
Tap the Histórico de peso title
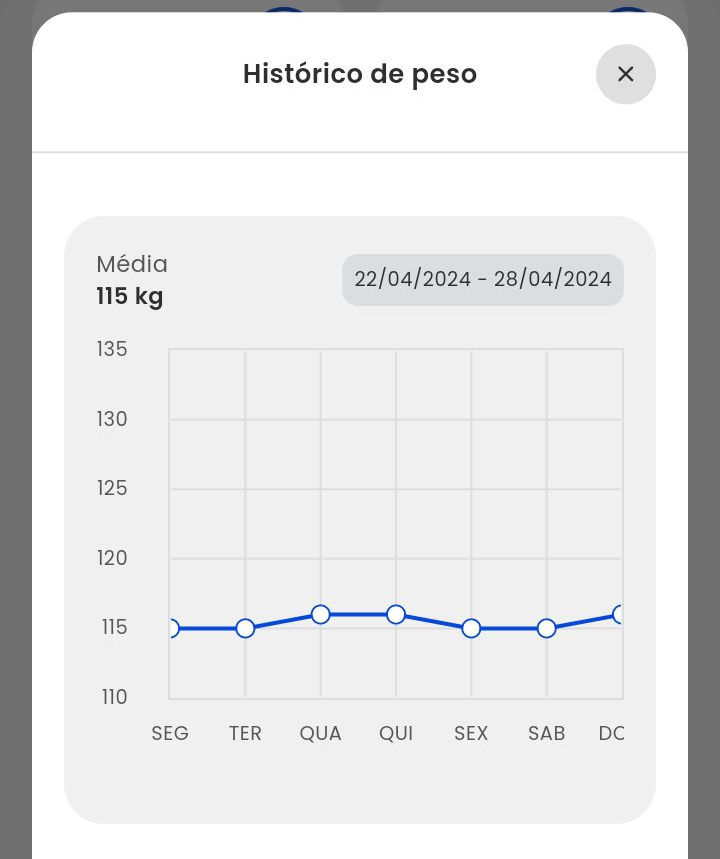pos(360,74)
